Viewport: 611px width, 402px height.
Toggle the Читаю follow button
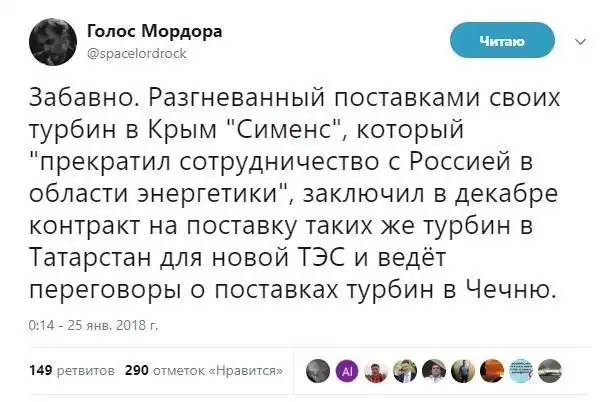click(501, 40)
